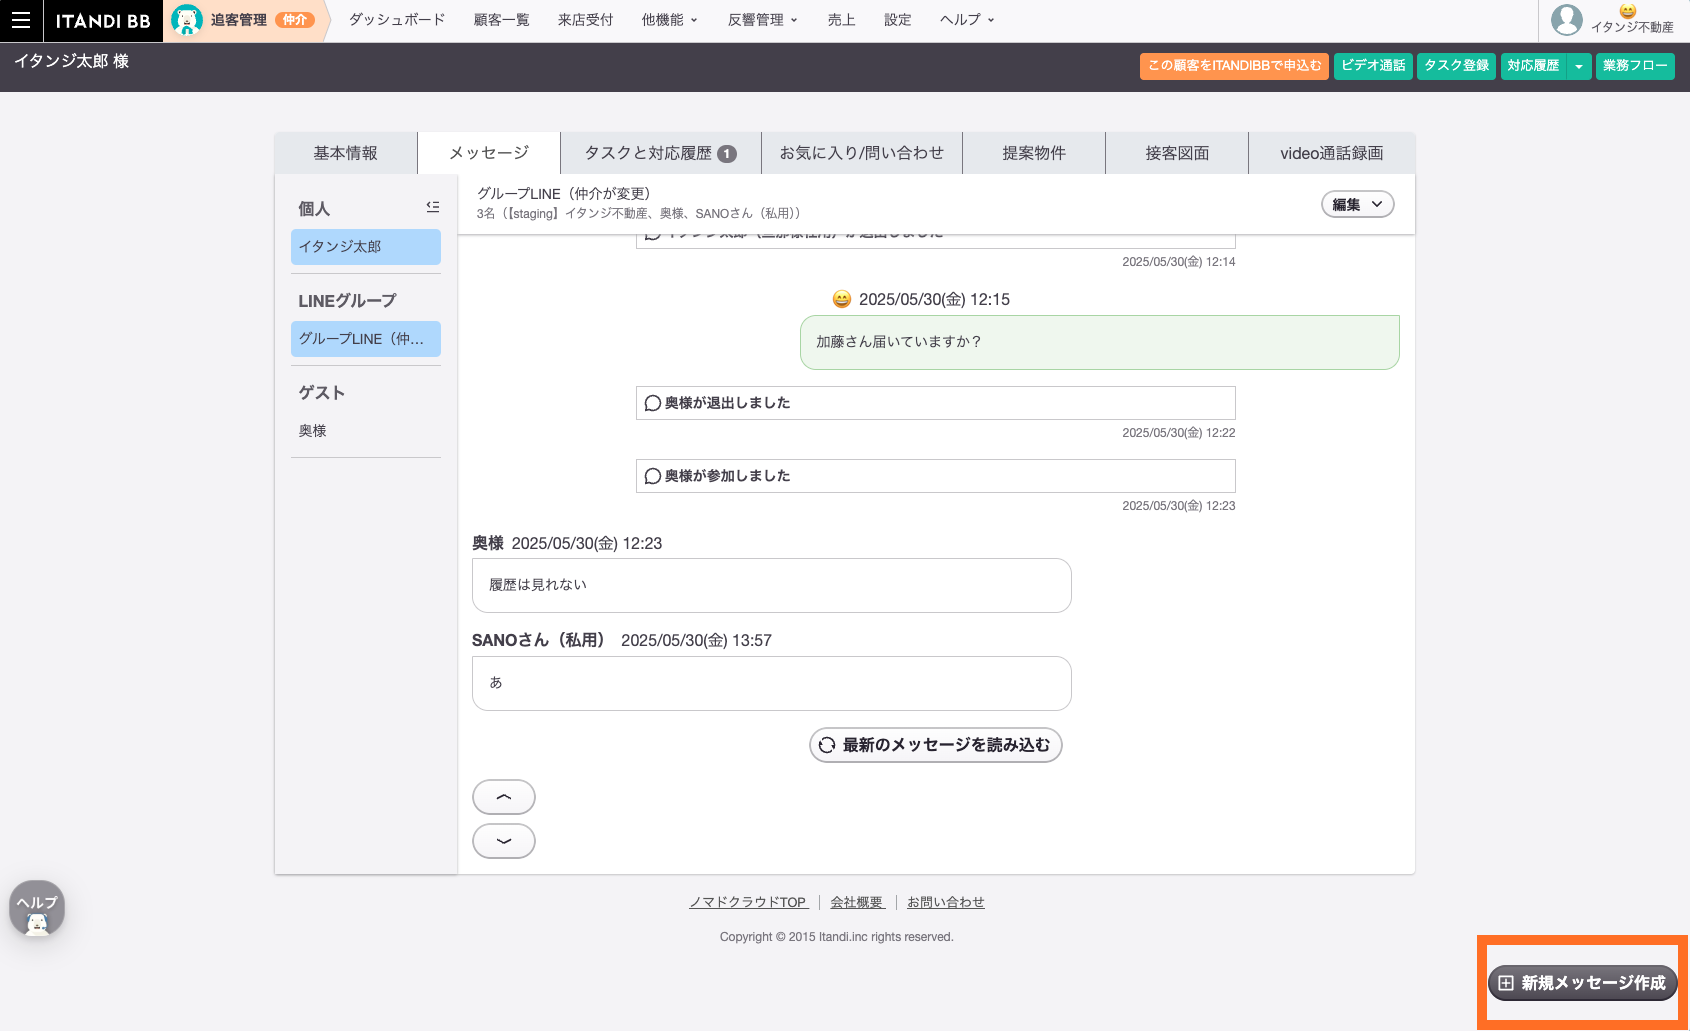Screen dimensions: 1690x1031
Task: Click the 奥様が参加しました system notice
Action: tap(936, 476)
